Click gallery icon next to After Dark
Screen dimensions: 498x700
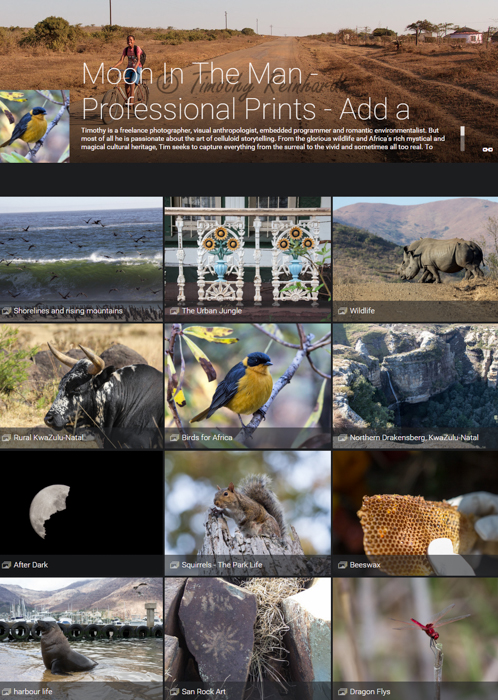click(x=6, y=565)
